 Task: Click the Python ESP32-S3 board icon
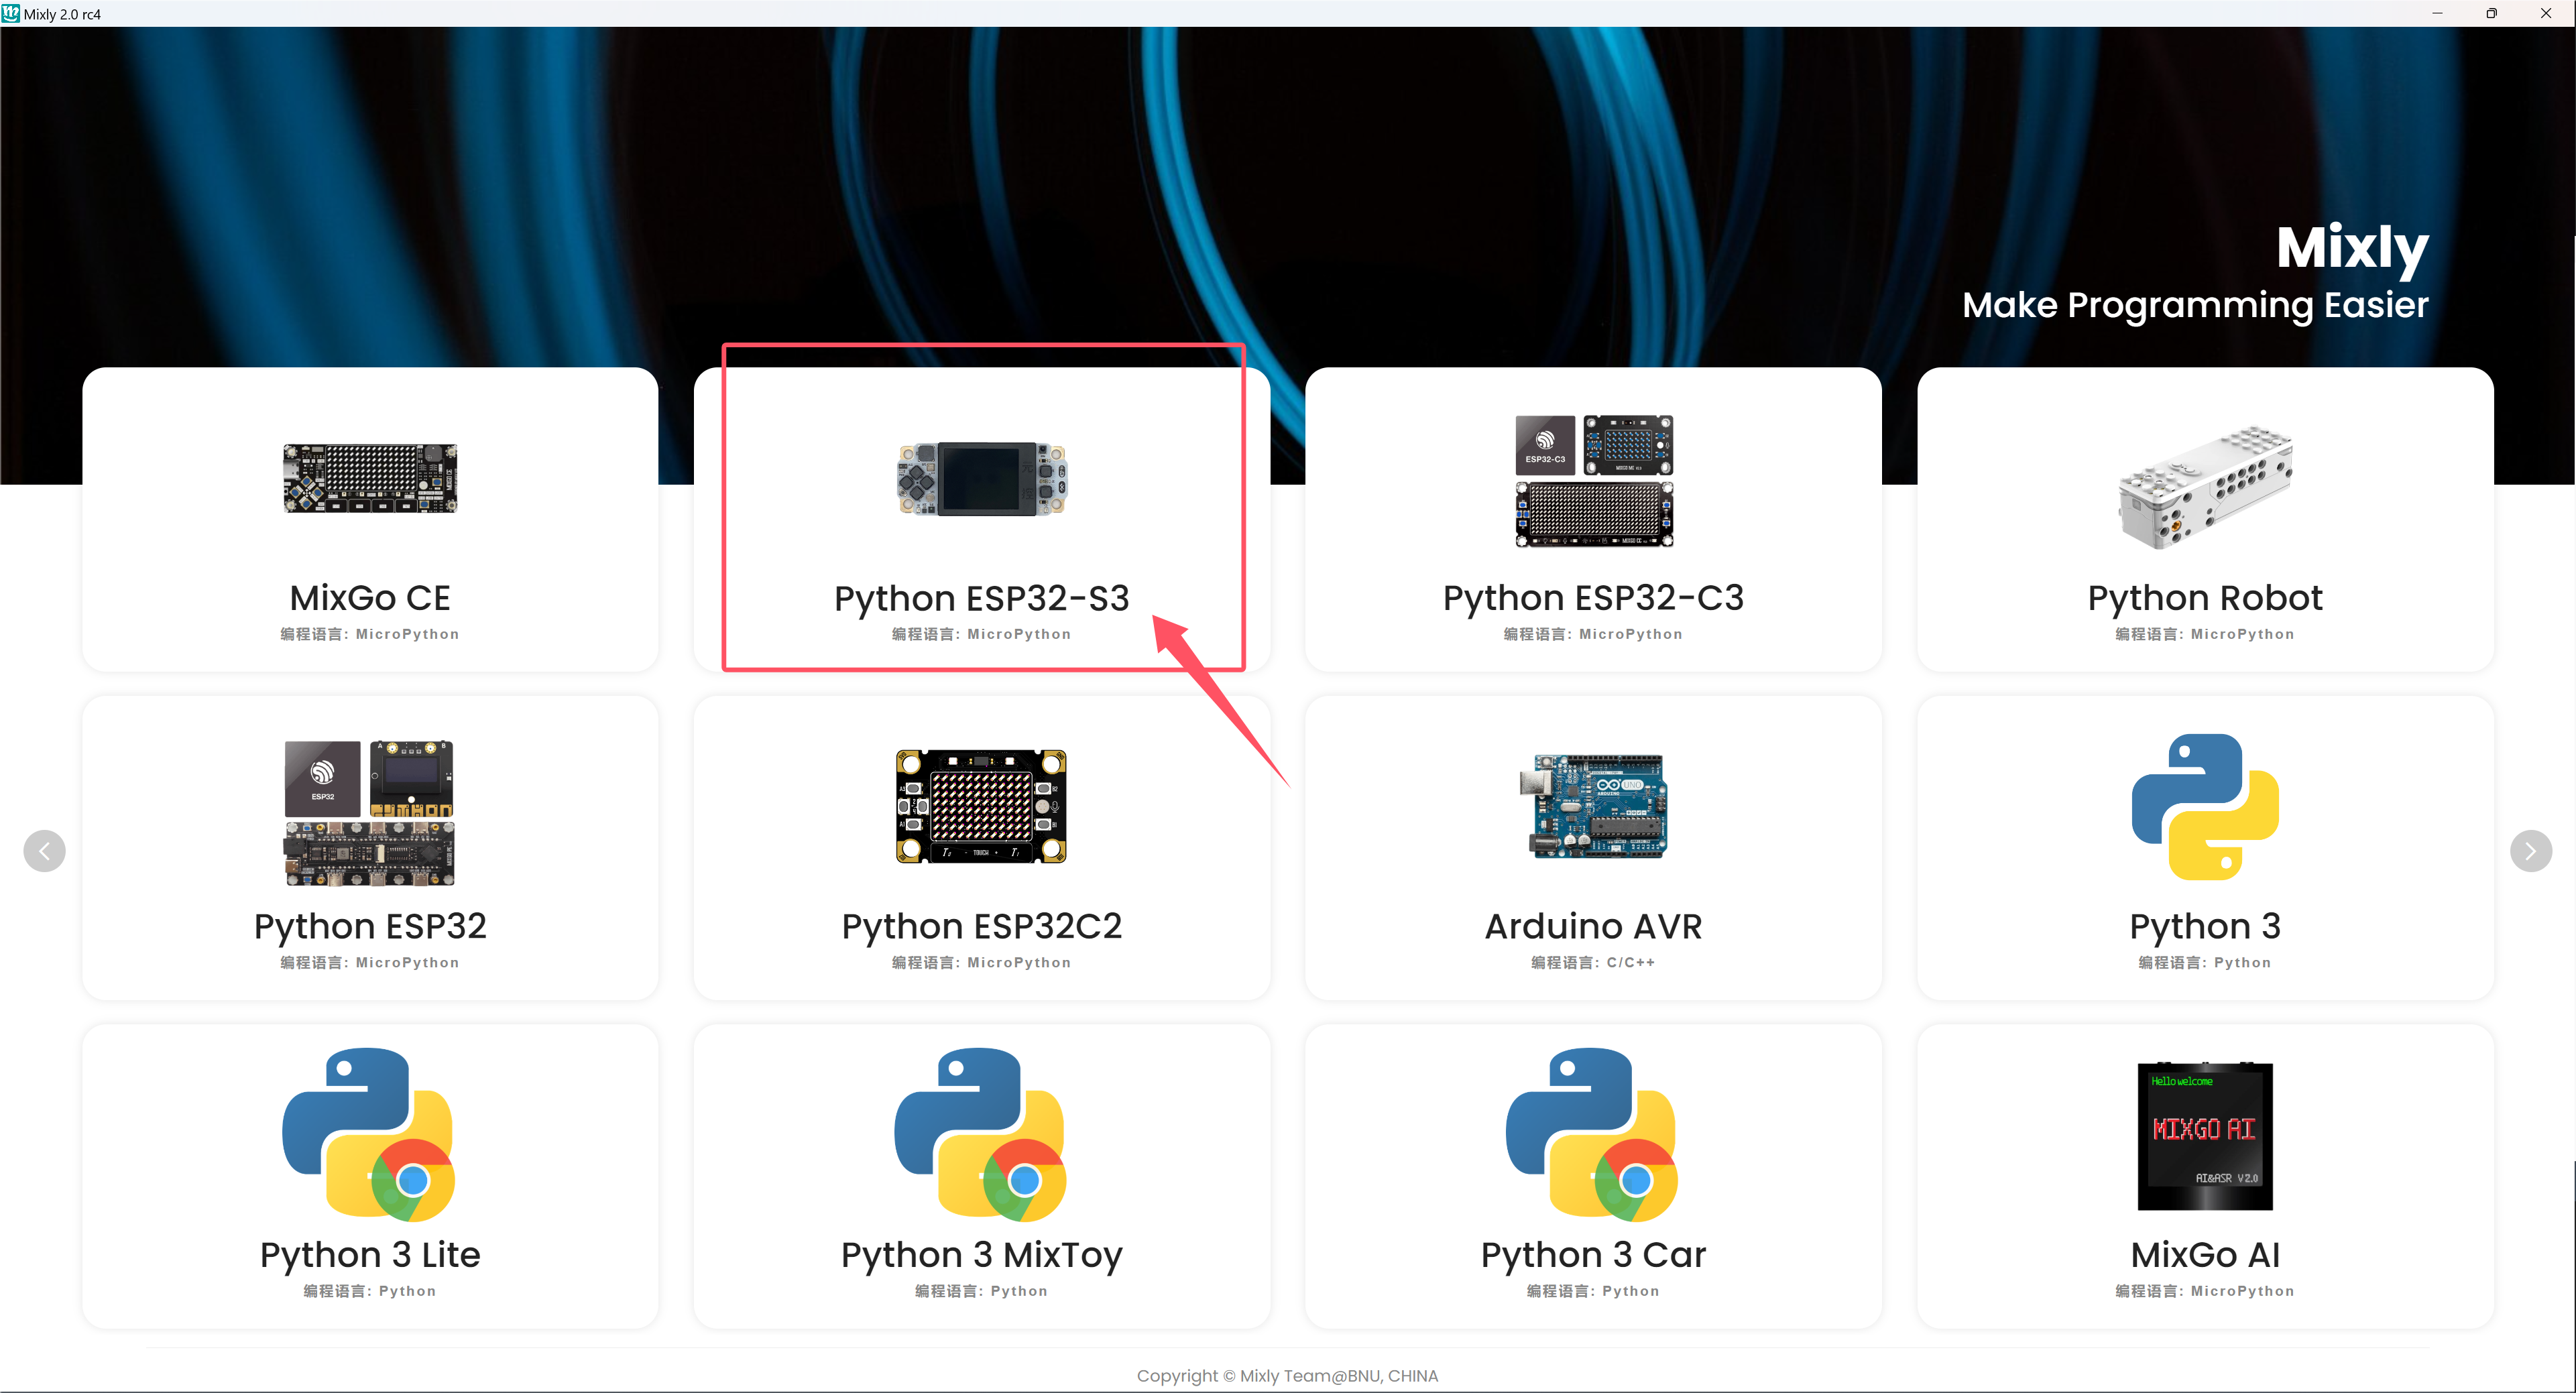982,480
